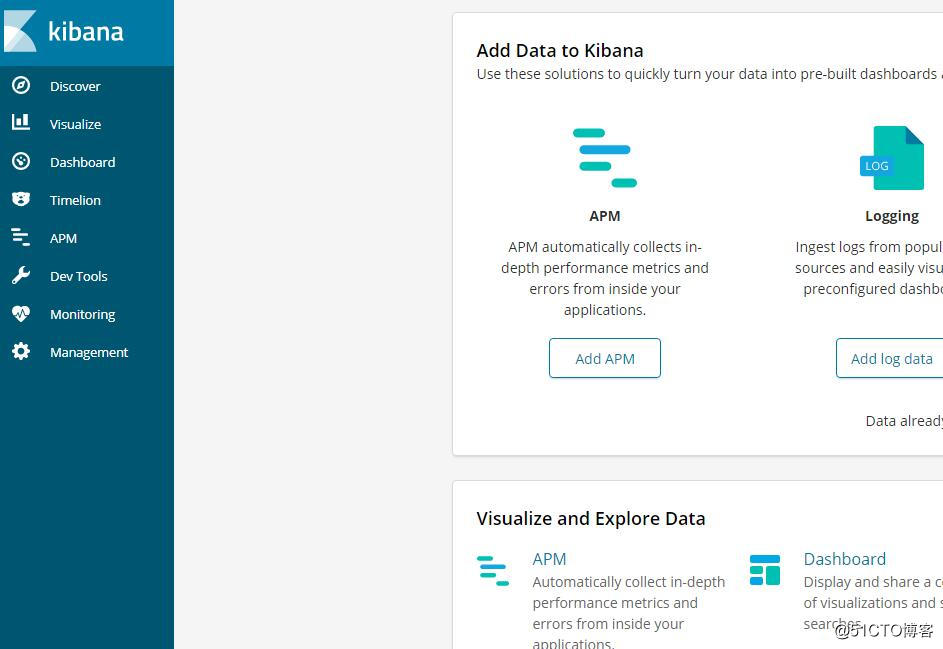Click the 'Visualize and Explore Data' heading
943x649 pixels.
(x=591, y=518)
